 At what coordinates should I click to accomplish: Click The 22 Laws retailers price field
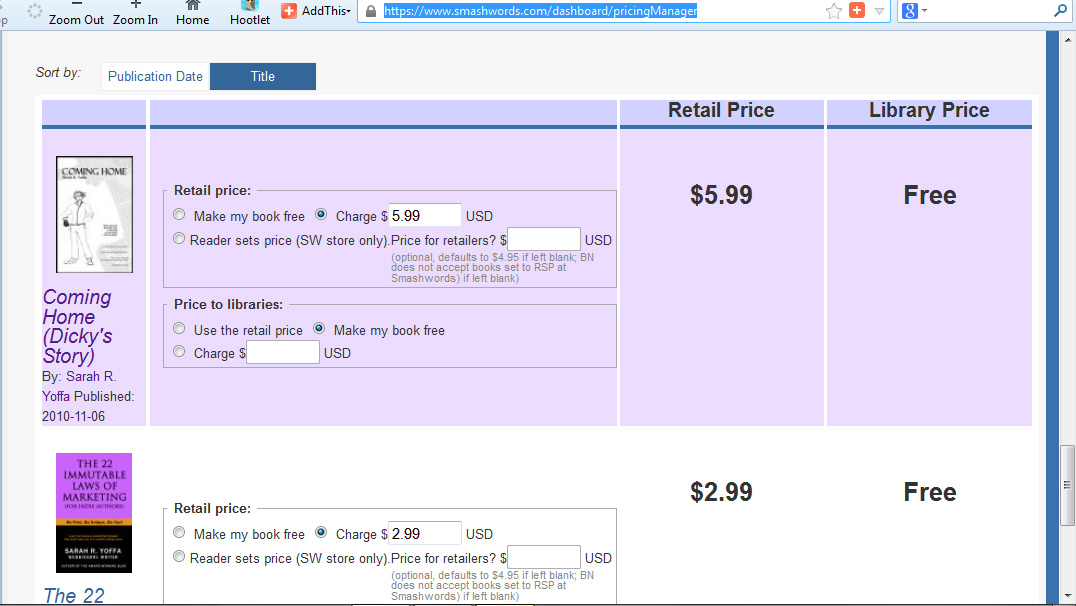543,557
